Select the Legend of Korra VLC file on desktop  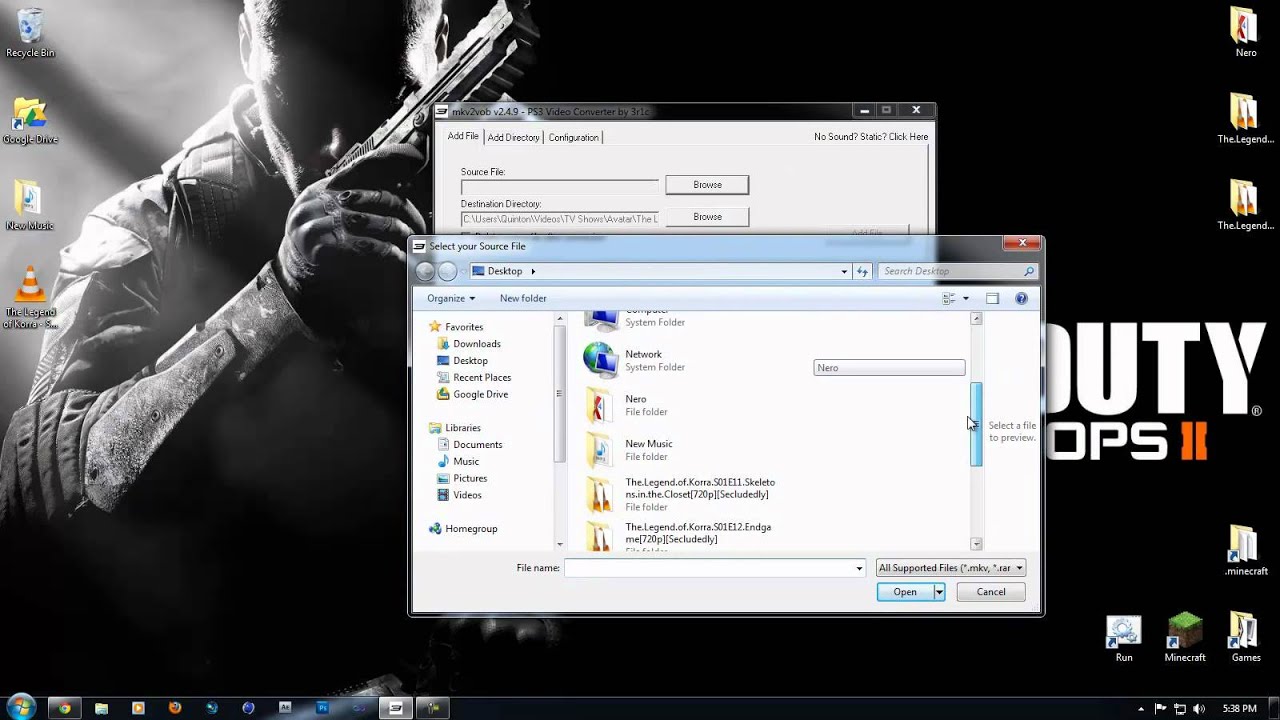click(x=30, y=298)
